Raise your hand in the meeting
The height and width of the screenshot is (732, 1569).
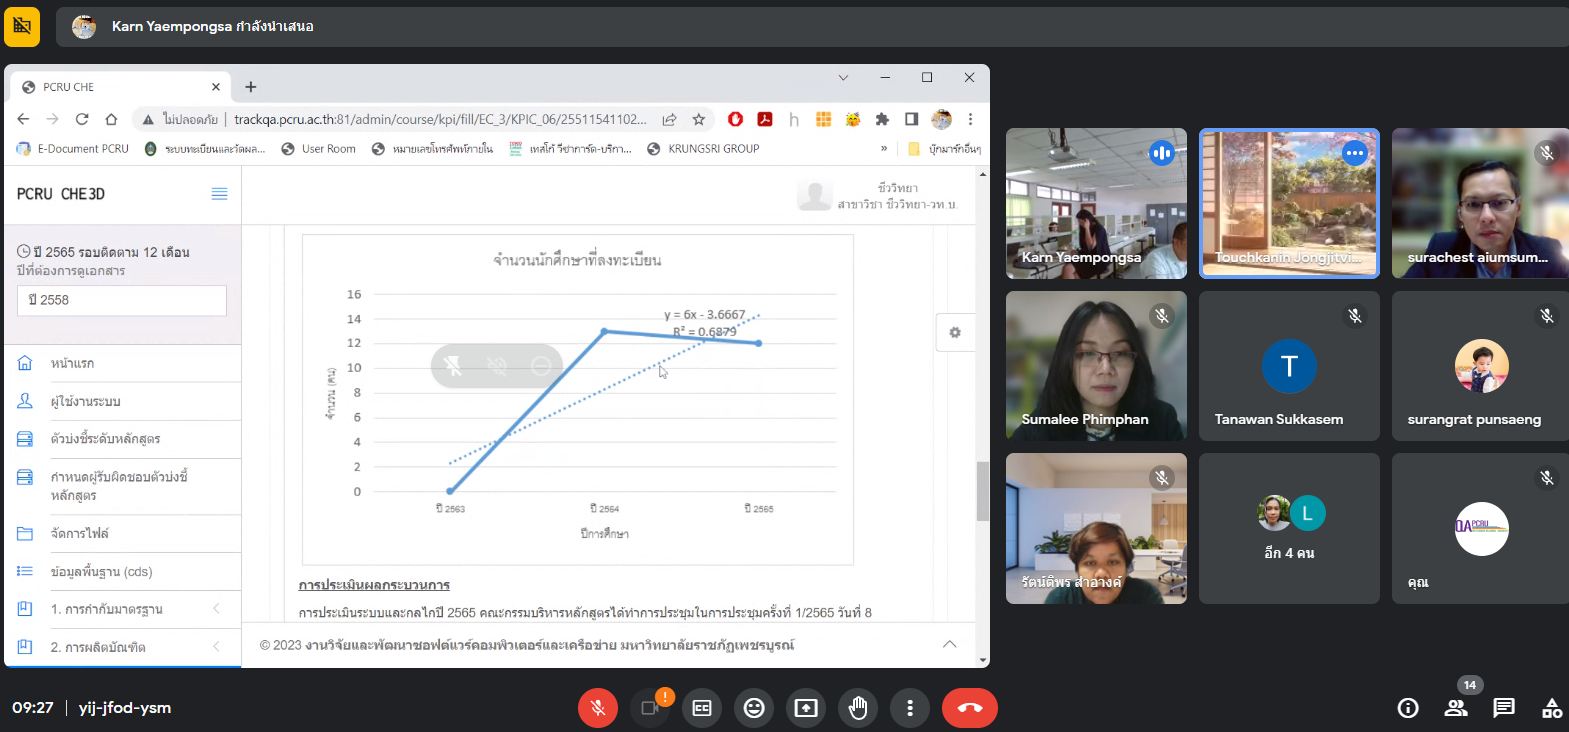[858, 708]
